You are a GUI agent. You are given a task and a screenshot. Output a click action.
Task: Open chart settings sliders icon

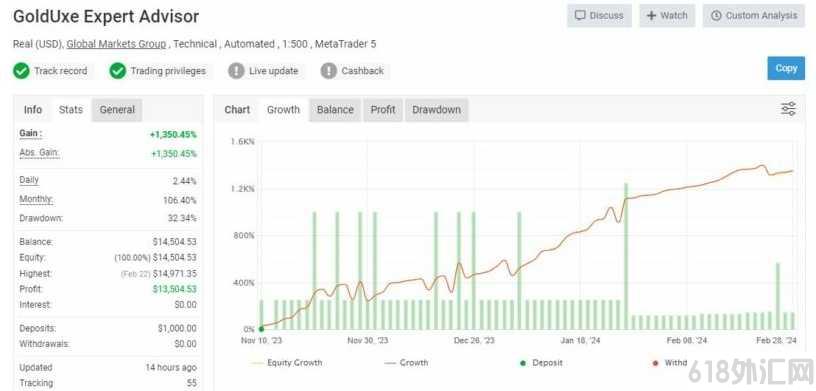click(788, 109)
